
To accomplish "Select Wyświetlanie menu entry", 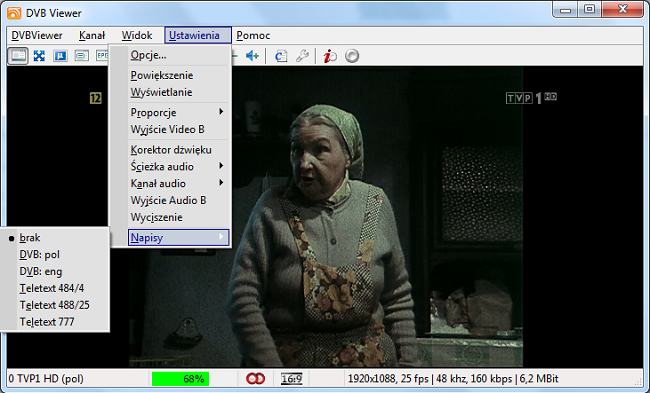I will click(x=179, y=92).
